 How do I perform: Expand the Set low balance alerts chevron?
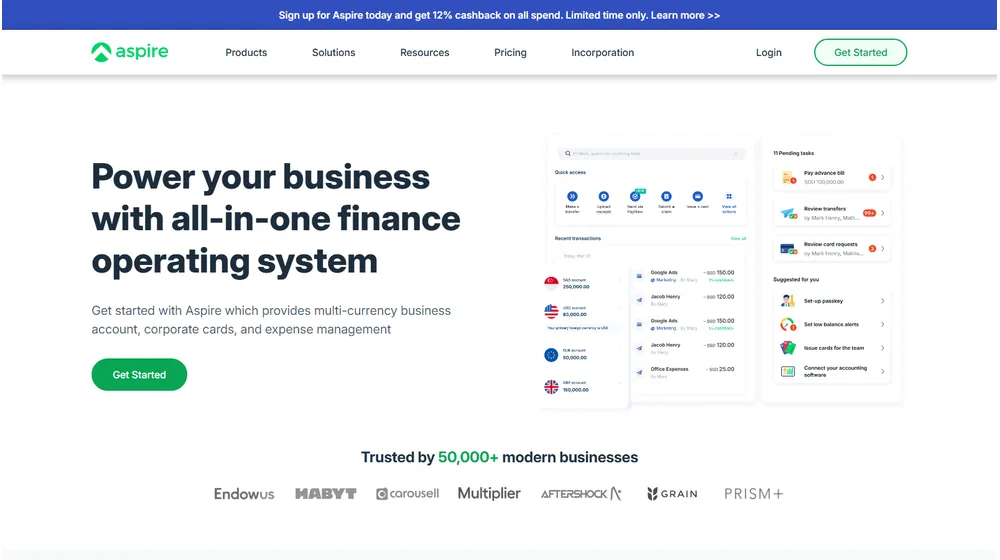tap(883, 324)
